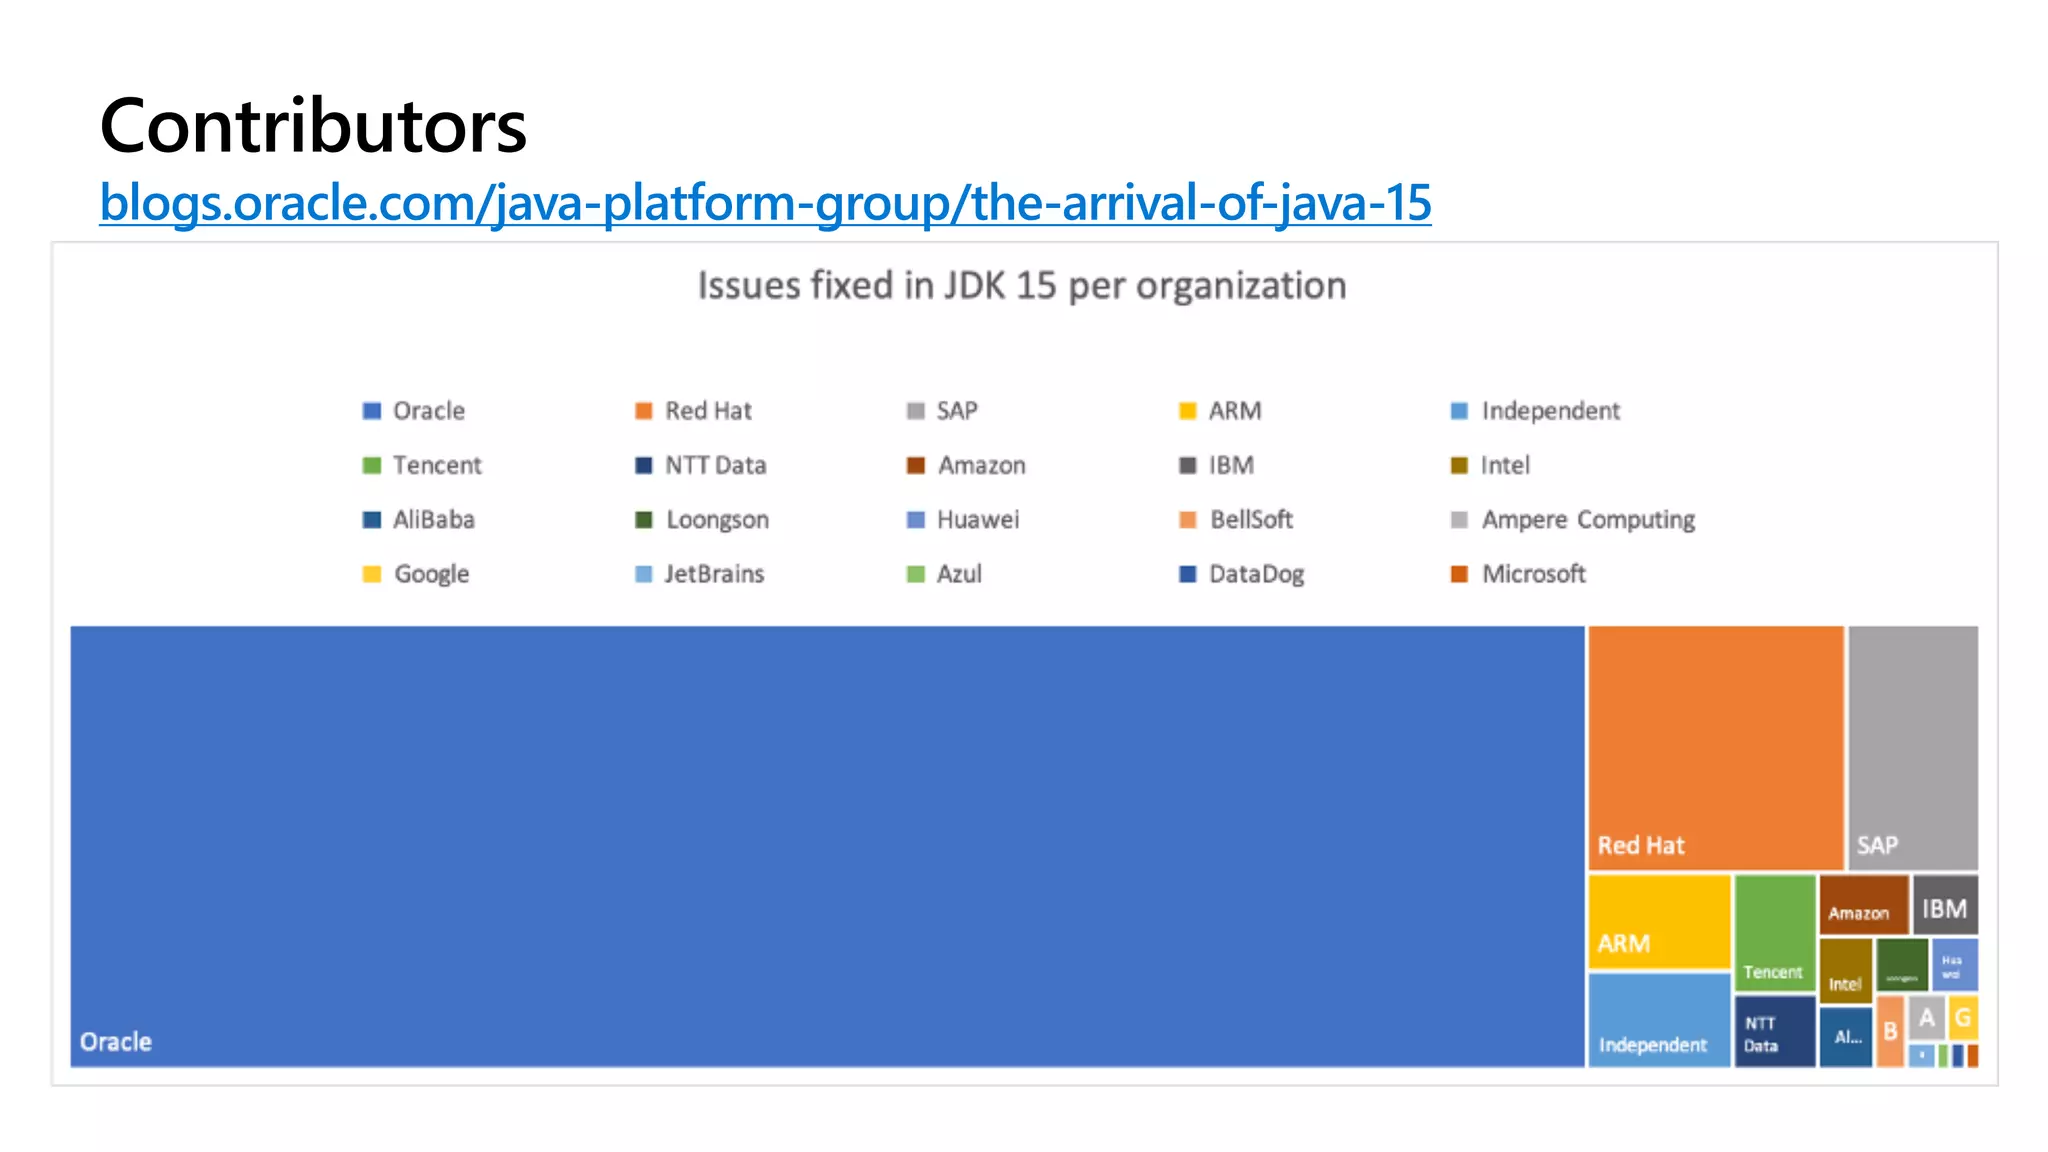Pick the Tencent legend color swatch
Viewport: 2048px width, 1152px height.
tap(372, 465)
